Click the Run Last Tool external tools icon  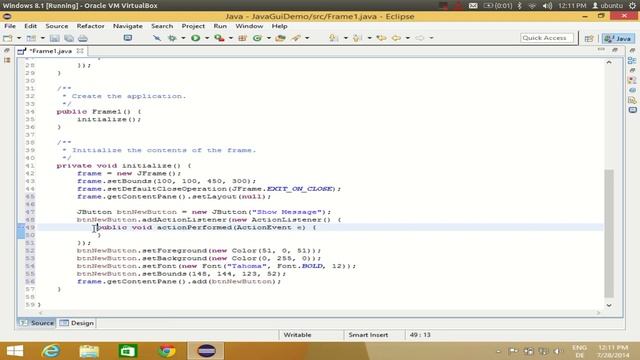pyautogui.click(x=219, y=38)
